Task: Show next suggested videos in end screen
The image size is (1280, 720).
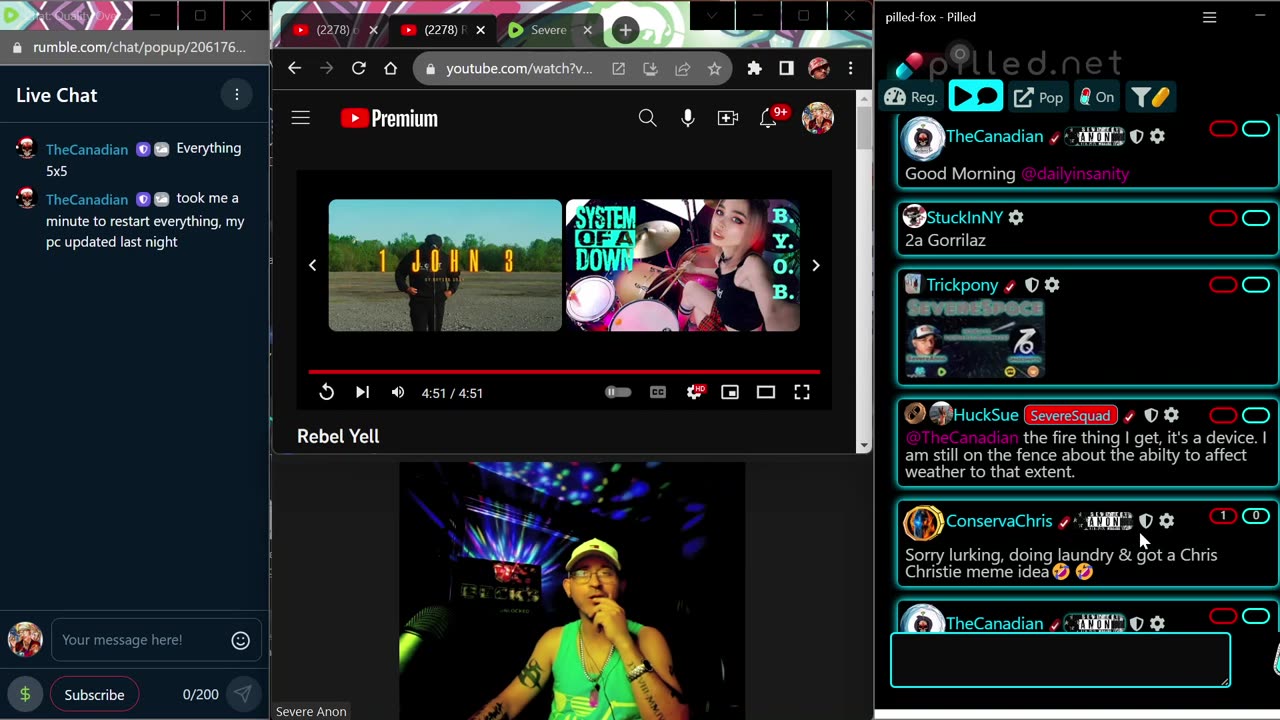Action: (816, 265)
